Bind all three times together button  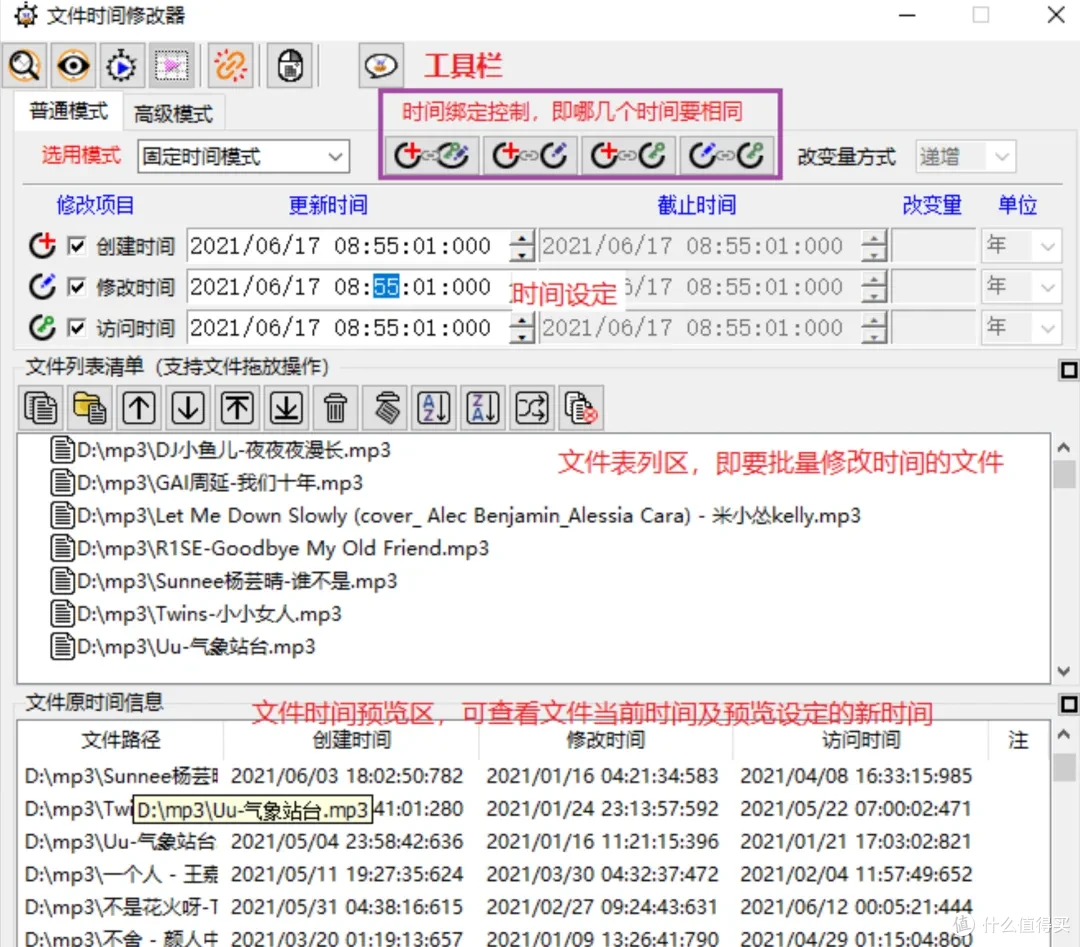point(432,155)
